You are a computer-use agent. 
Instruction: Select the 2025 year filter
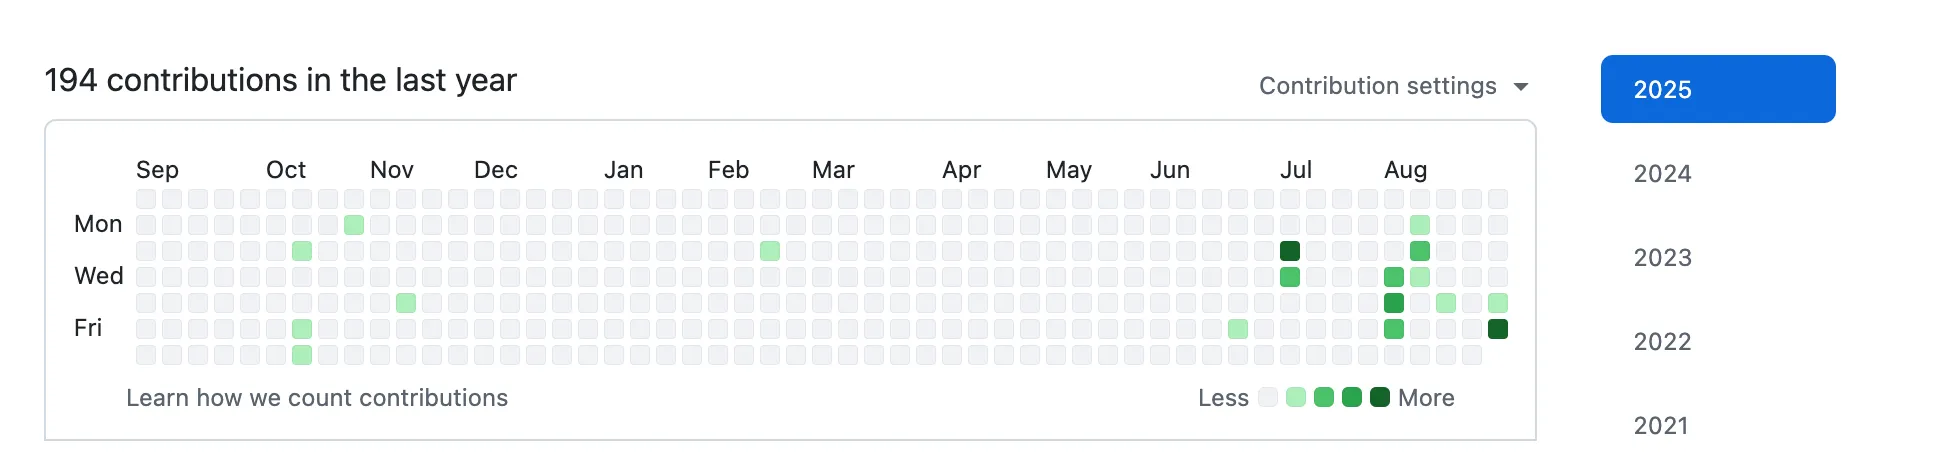pyautogui.click(x=1717, y=89)
